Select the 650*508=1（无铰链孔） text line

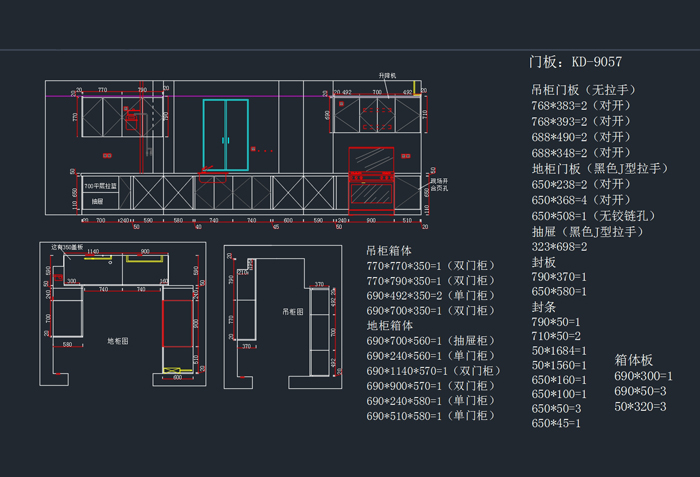click(592, 216)
